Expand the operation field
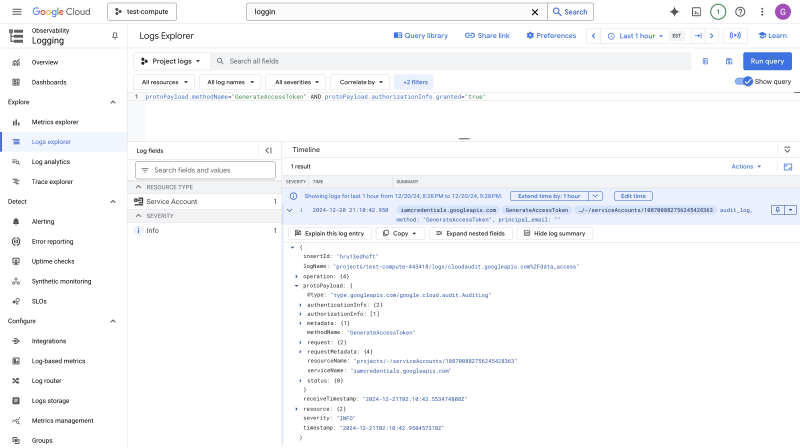The width and height of the screenshot is (800, 448). tap(296, 277)
